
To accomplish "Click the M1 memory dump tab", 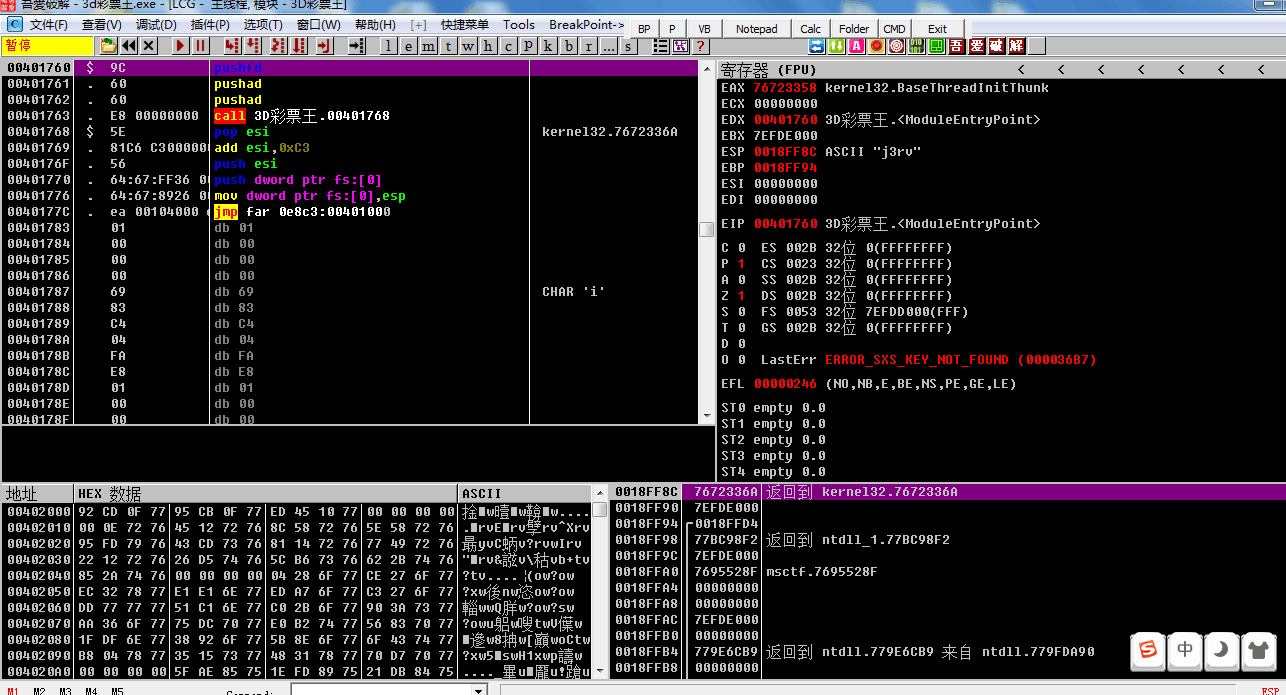I will pos(13,691).
